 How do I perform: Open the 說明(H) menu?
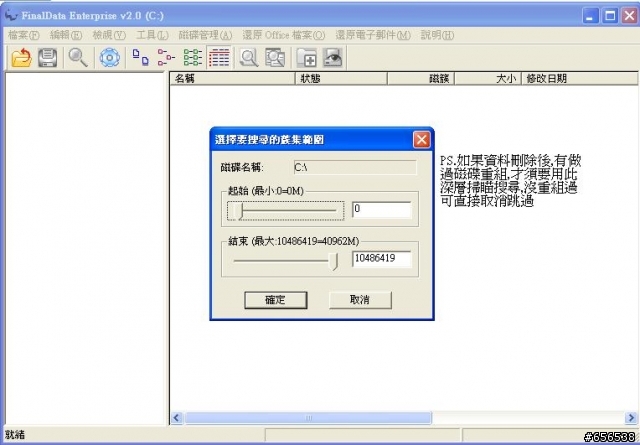[x=437, y=36]
